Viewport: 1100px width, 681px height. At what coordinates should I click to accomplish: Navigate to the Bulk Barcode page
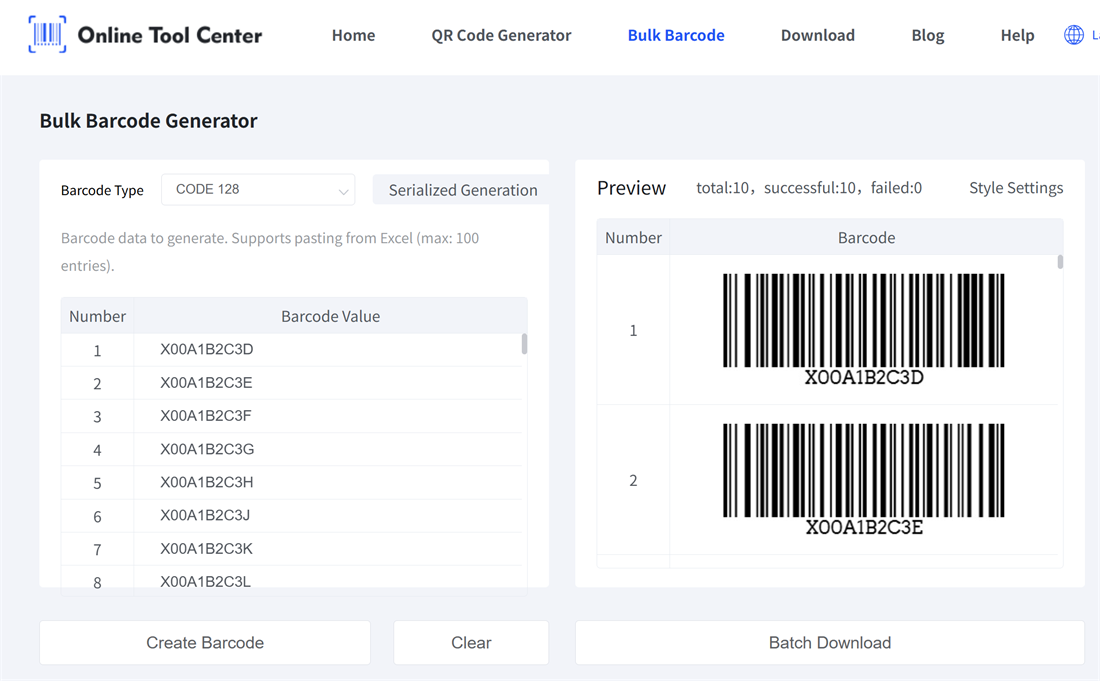pos(676,34)
